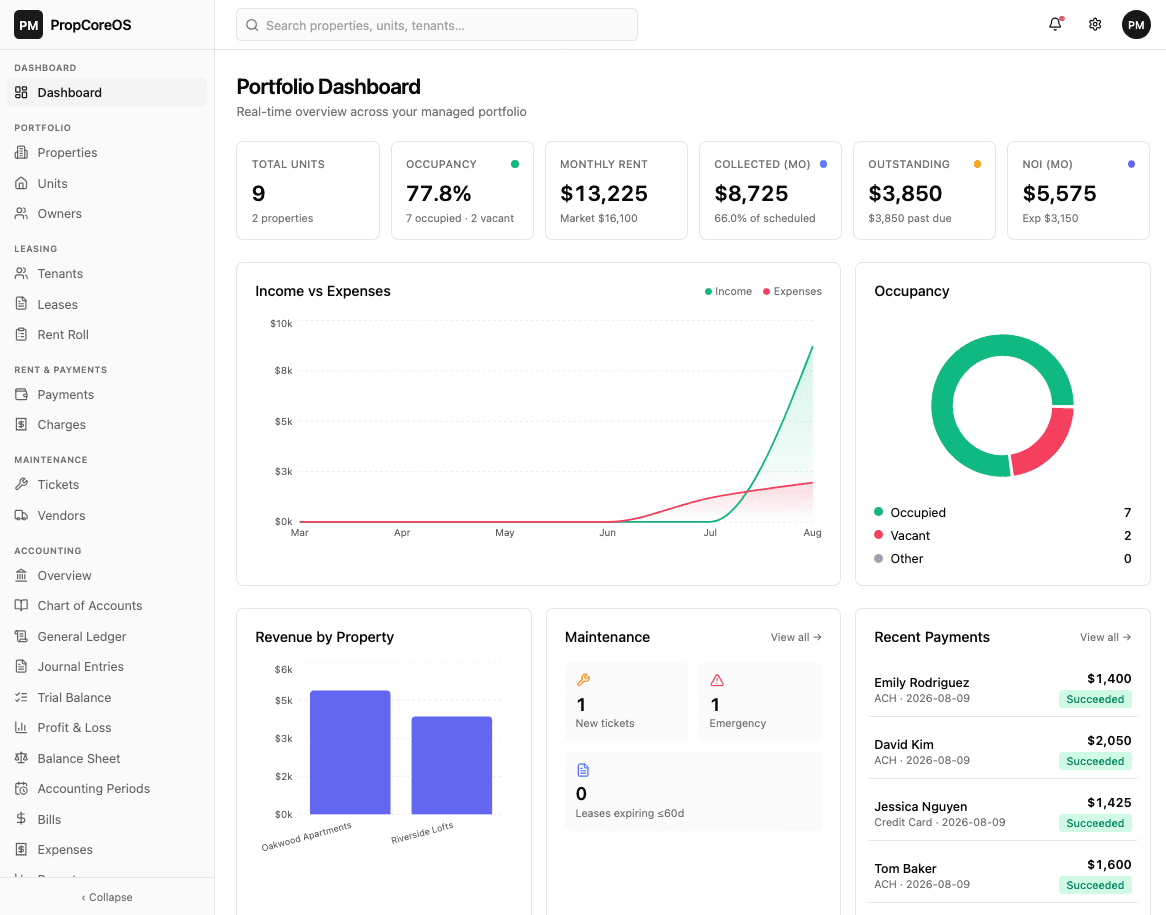Click the Leases document icon
Screen dimensions: 1166x915
point(22,304)
